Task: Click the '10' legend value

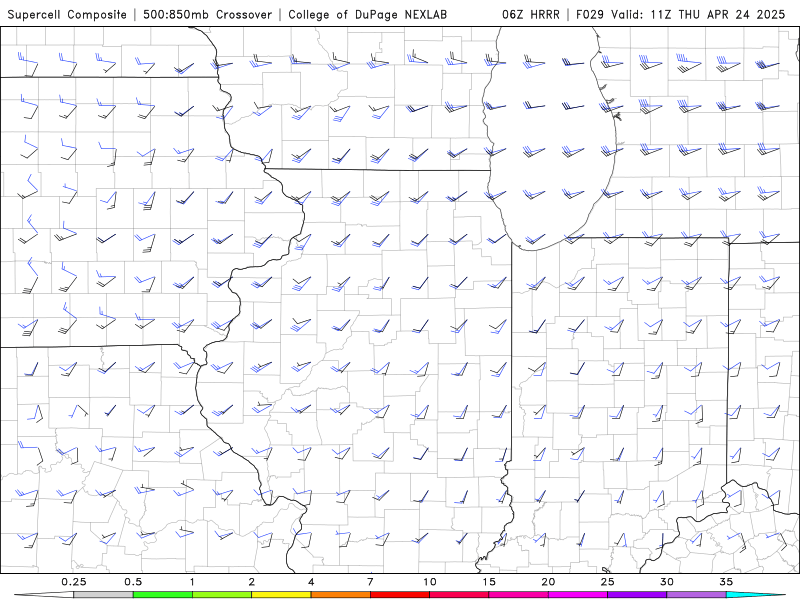Action: click(x=430, y=582)
